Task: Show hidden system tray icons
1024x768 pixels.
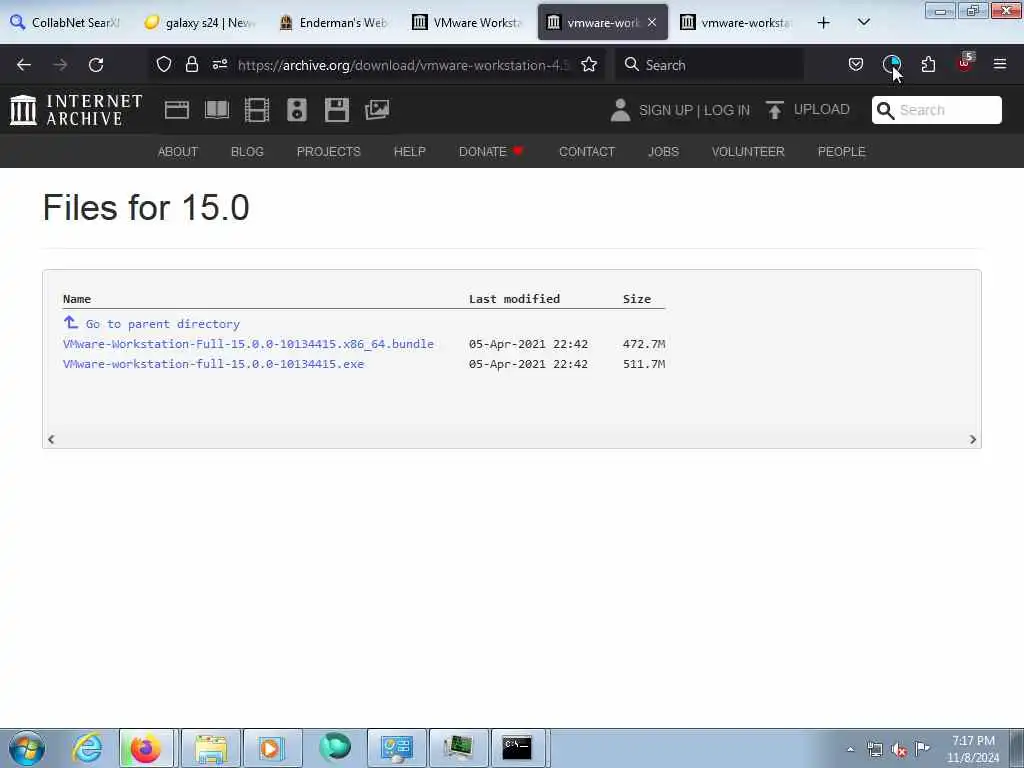Action: coord(850,750)
